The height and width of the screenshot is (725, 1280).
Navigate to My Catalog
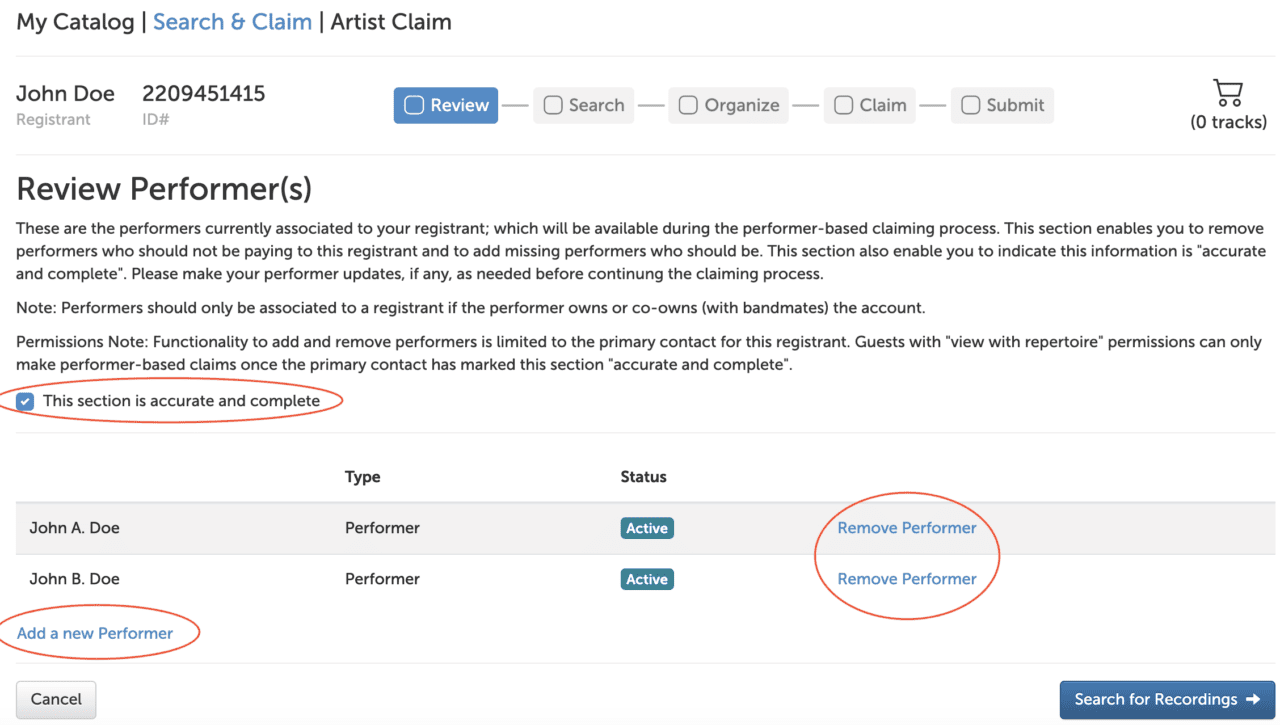coord(75,21)
